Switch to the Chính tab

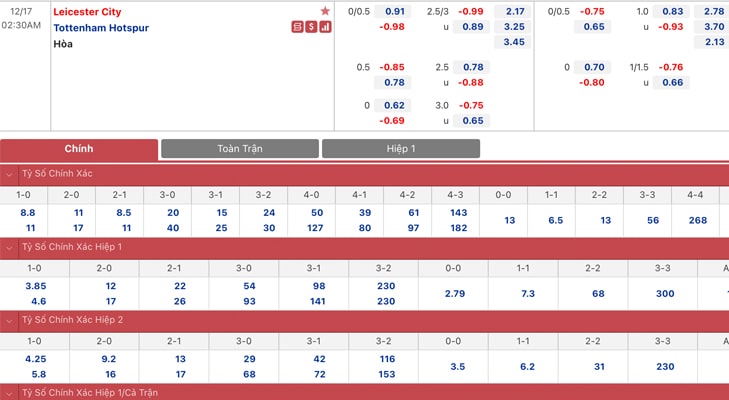(79, 148)
